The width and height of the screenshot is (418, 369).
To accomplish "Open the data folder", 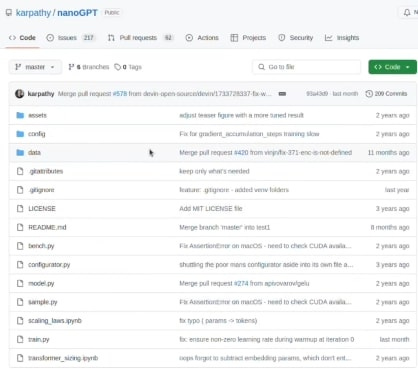I will 34,153.
